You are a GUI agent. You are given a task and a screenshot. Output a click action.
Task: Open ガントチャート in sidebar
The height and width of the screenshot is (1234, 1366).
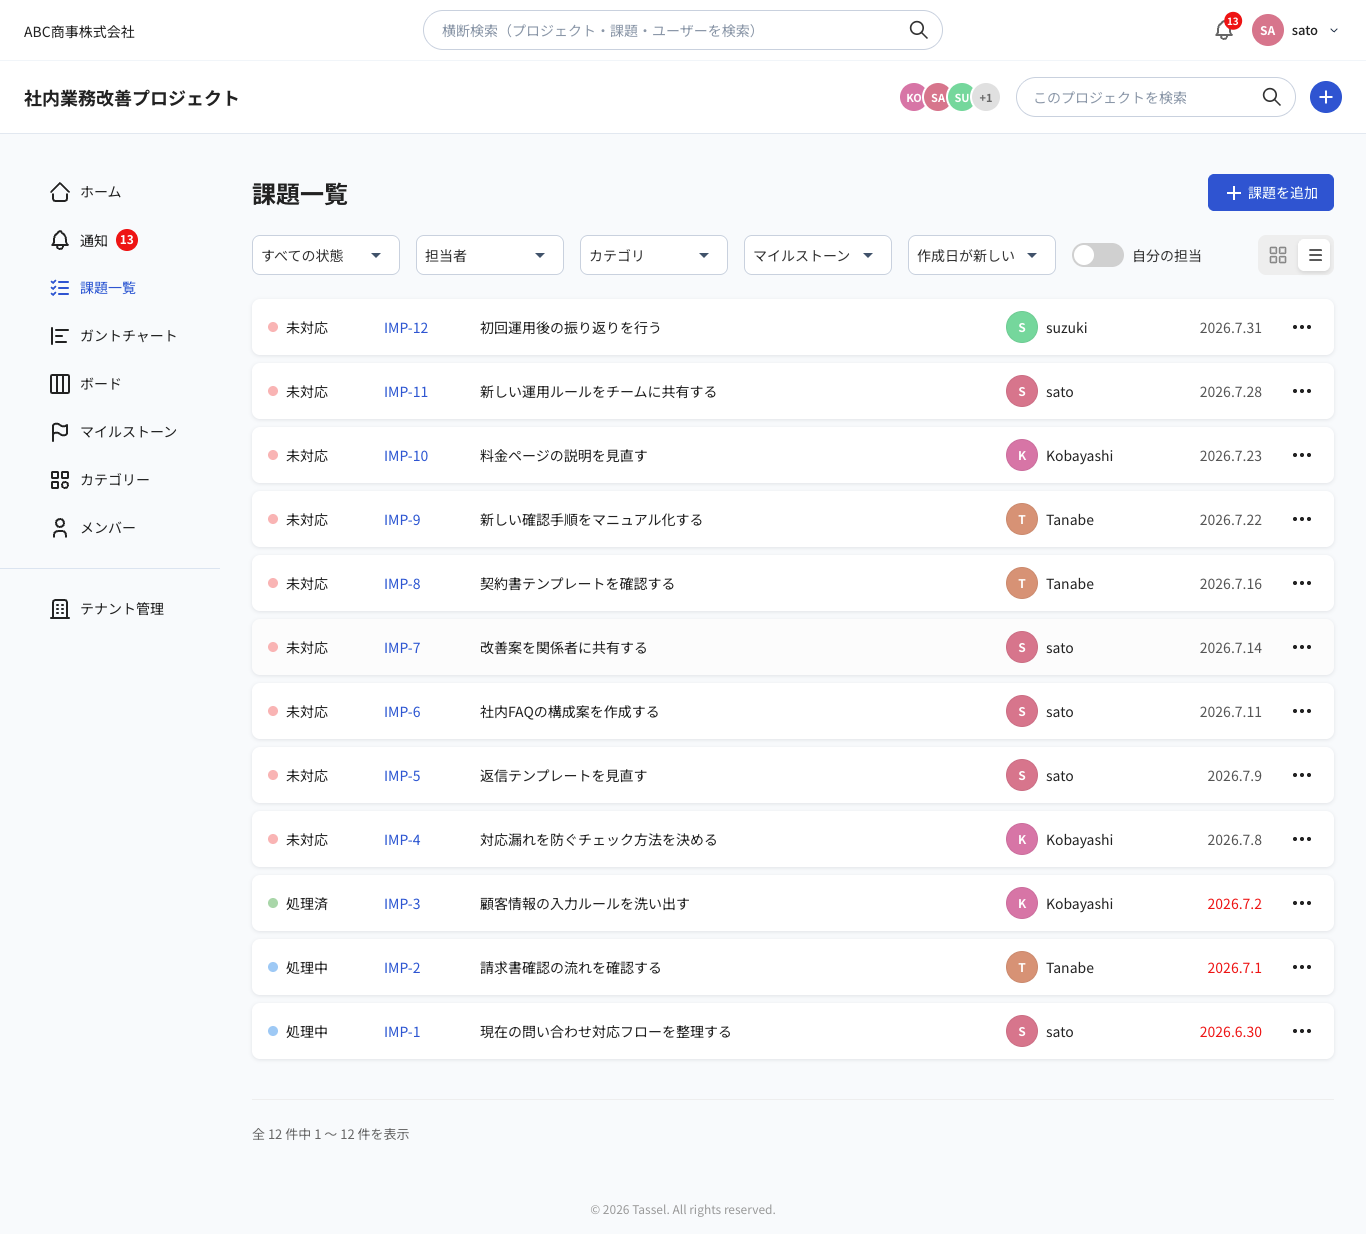pos(114,336)
